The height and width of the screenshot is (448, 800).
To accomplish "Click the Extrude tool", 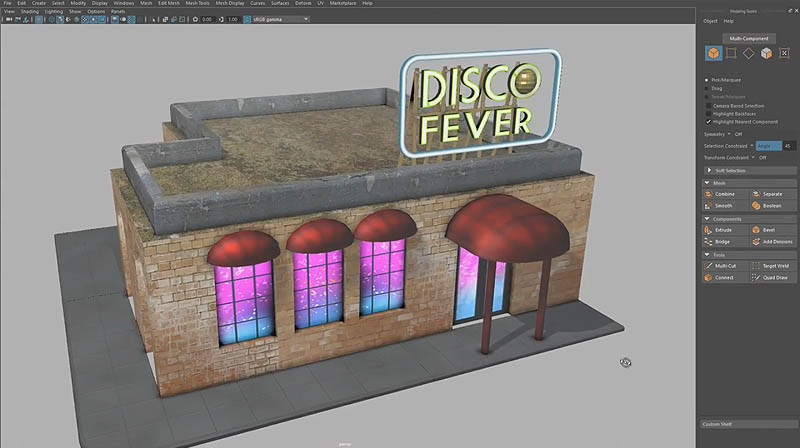I will [x=723, y=230].
